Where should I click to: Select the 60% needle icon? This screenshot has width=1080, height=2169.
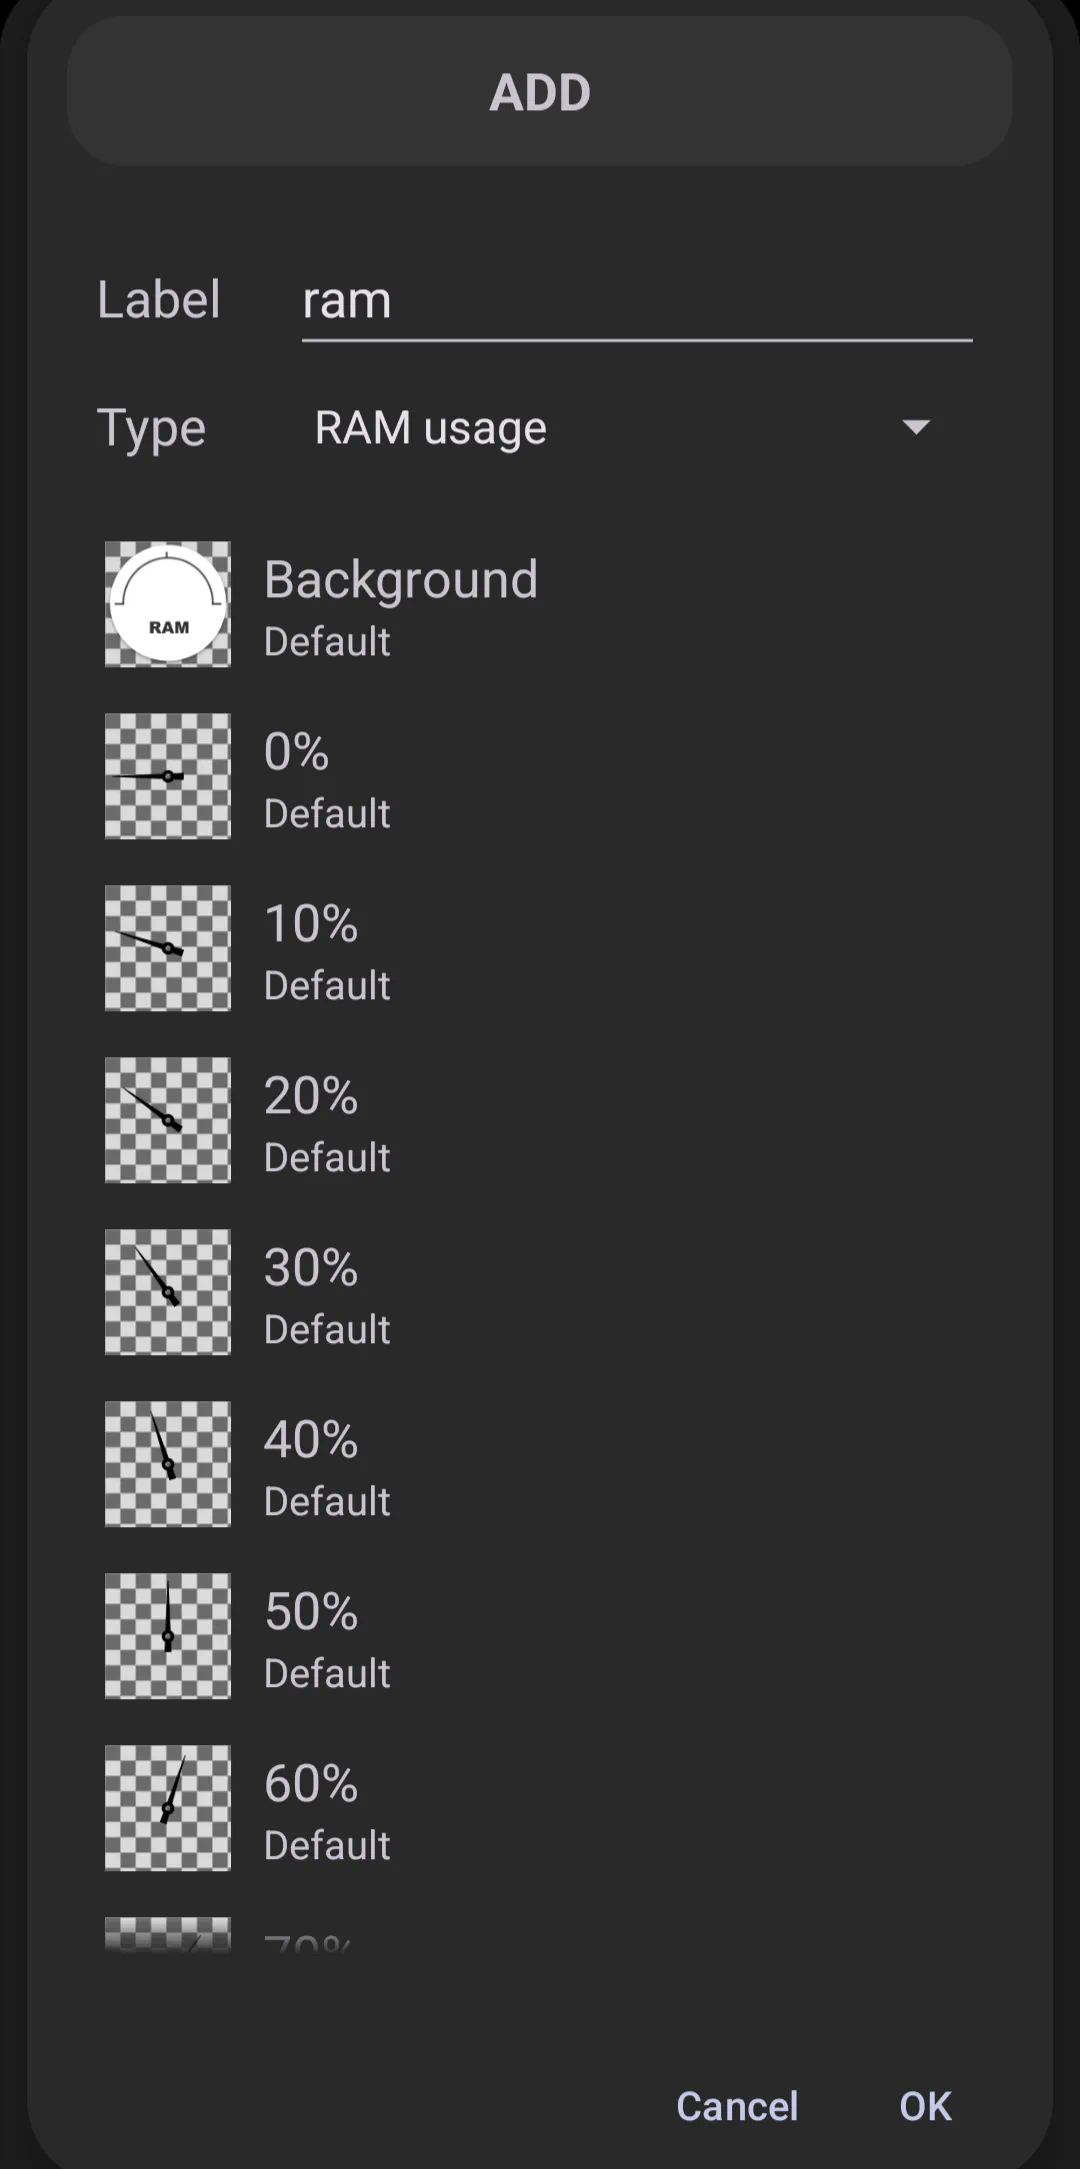pyautogui.click(x=168, y=1808)
